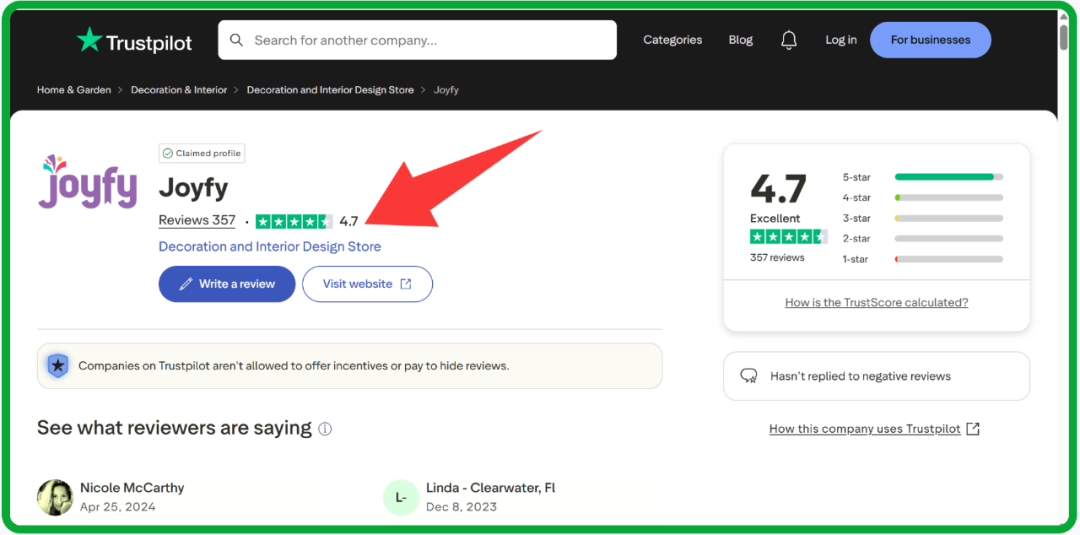1080x535 pixels.
Task: Click the shield star icon in incentives notice
Action: pos(58,366)
